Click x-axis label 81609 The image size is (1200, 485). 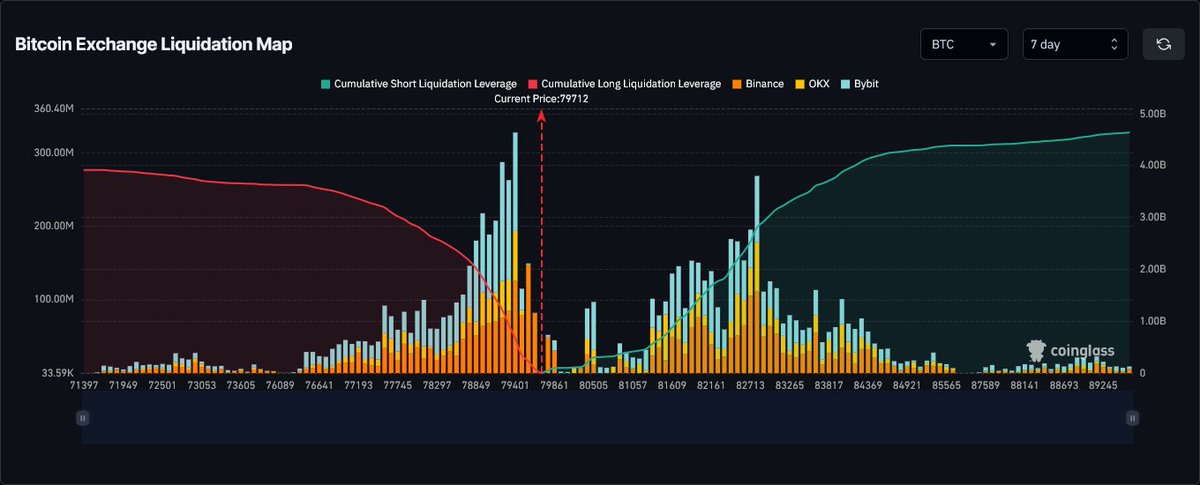[672, 384]
